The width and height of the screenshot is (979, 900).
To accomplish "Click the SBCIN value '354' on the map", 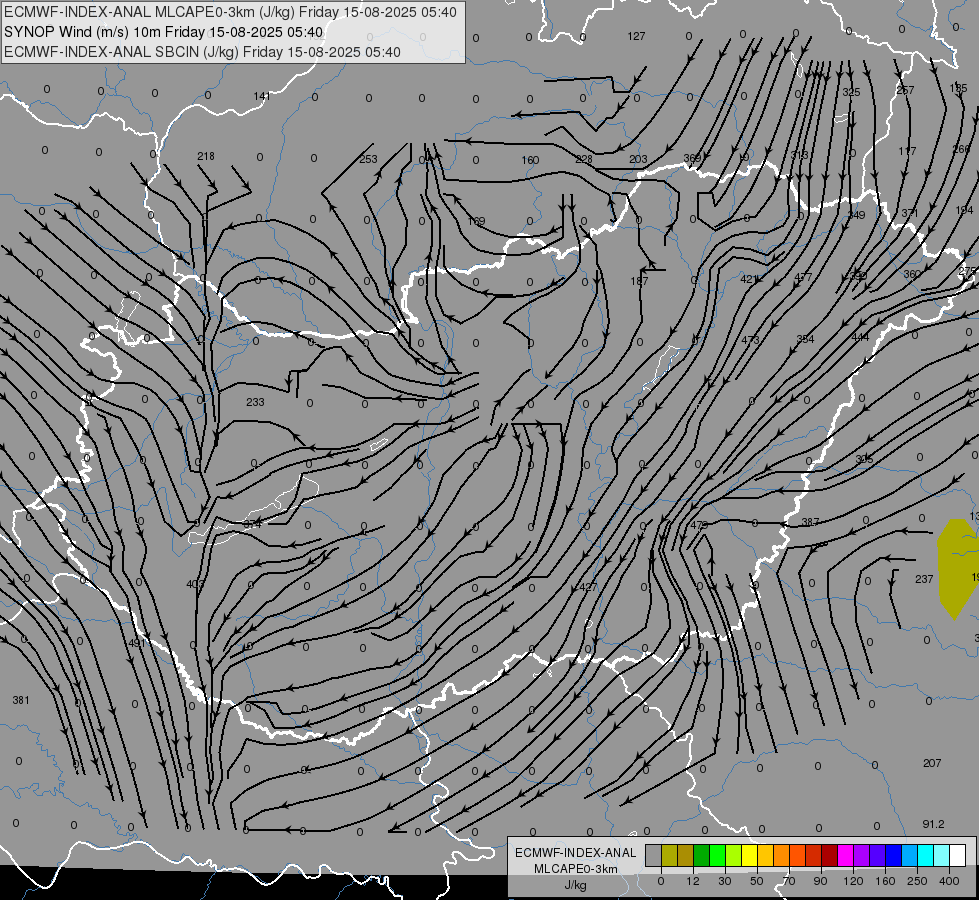I will (x=805, y=339).
